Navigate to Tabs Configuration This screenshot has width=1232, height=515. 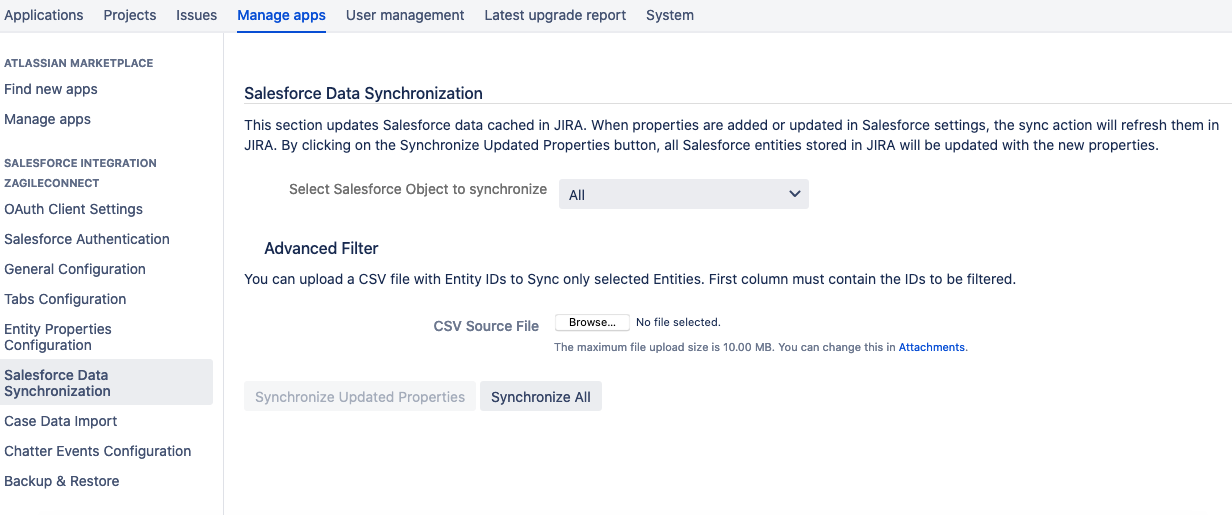[x=65, y=299]
